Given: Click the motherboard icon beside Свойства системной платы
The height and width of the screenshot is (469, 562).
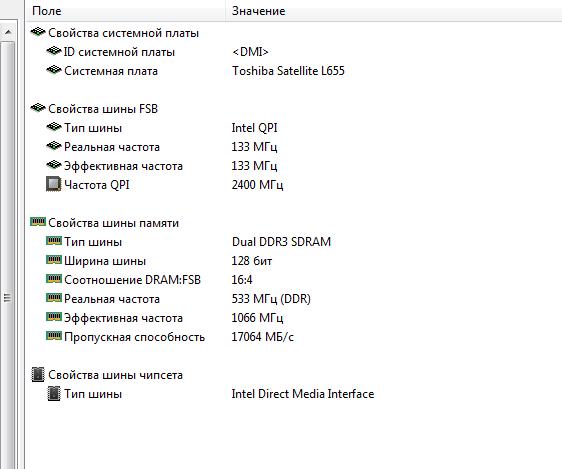Looking at the screenshot, I should pyautogui.click(x=38, y=32).
